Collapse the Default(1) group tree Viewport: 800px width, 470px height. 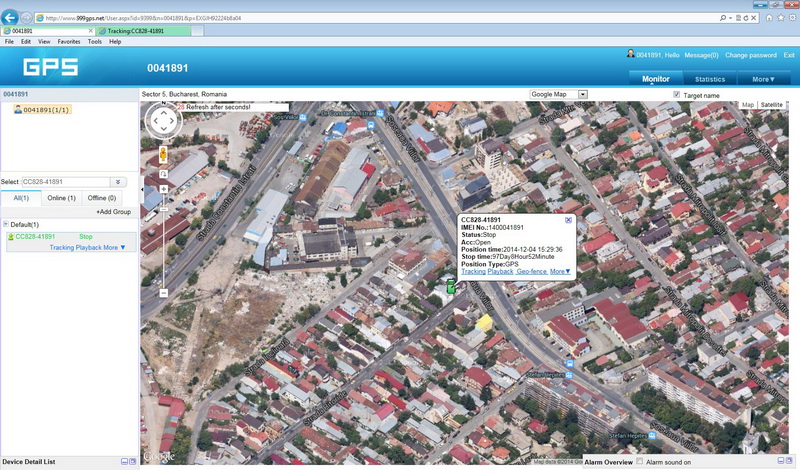(4, 225)
